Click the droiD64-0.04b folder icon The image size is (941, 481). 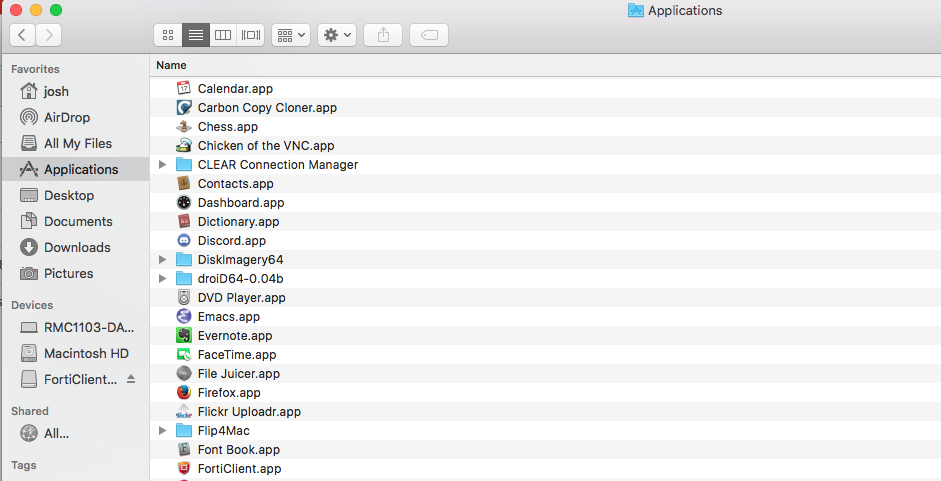click(184, 279)
